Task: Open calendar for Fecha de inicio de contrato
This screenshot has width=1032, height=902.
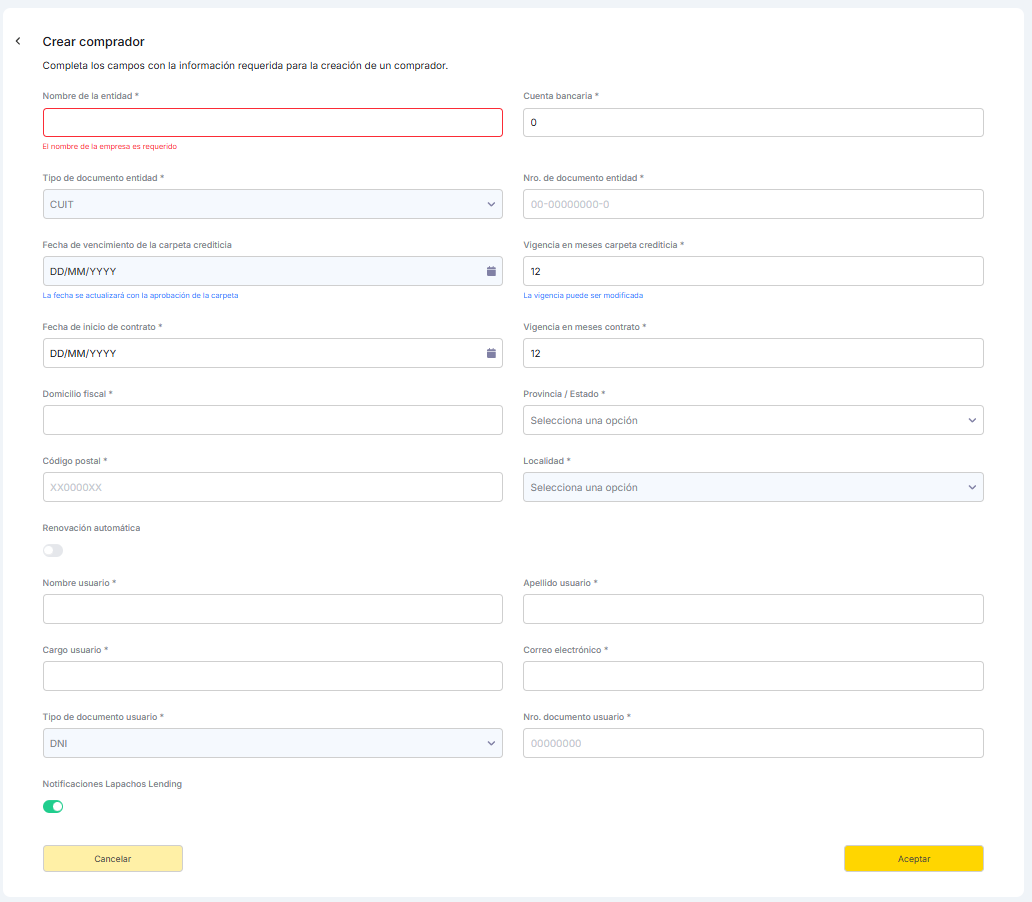Action: coord(491,353)
